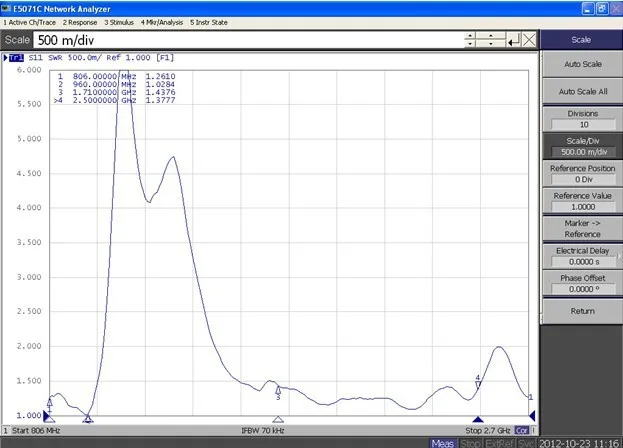Click the 6.000 top scale label
This screenshot has width=623, height=448.
(29, 70)
